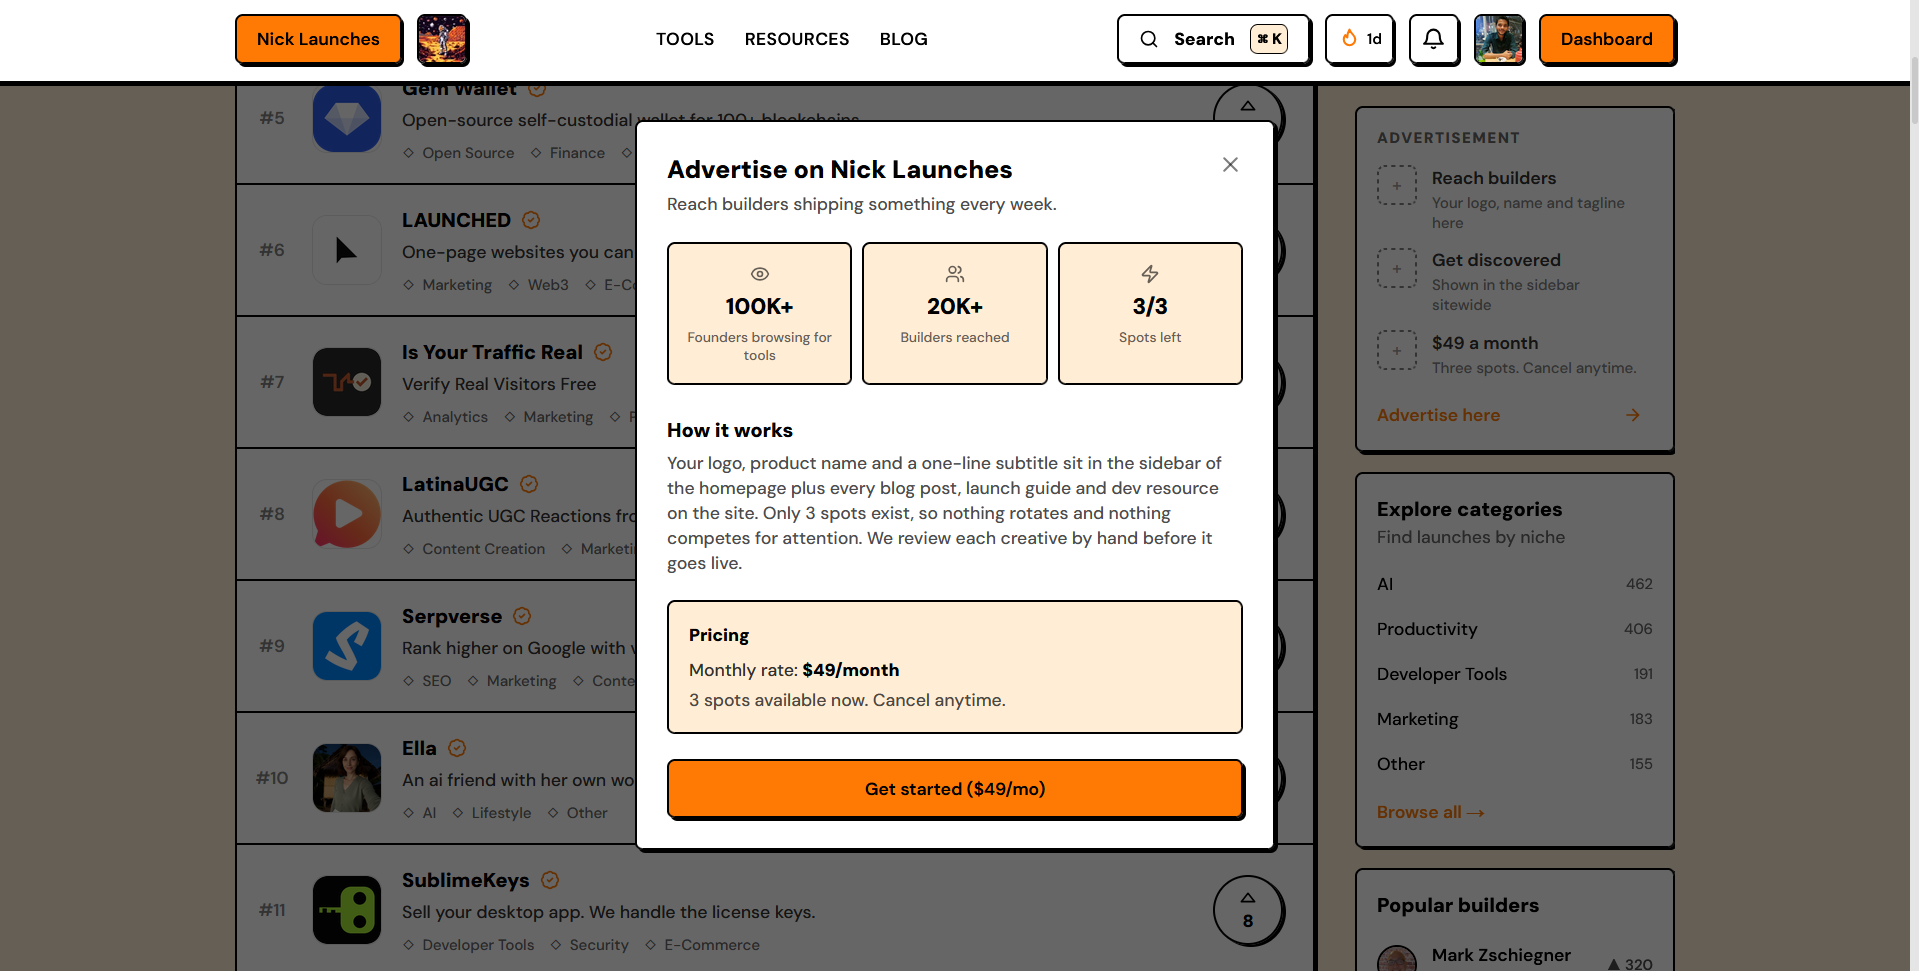
Task: Click the arrow icon next to Advertise here
Action: coord(1633,415)
